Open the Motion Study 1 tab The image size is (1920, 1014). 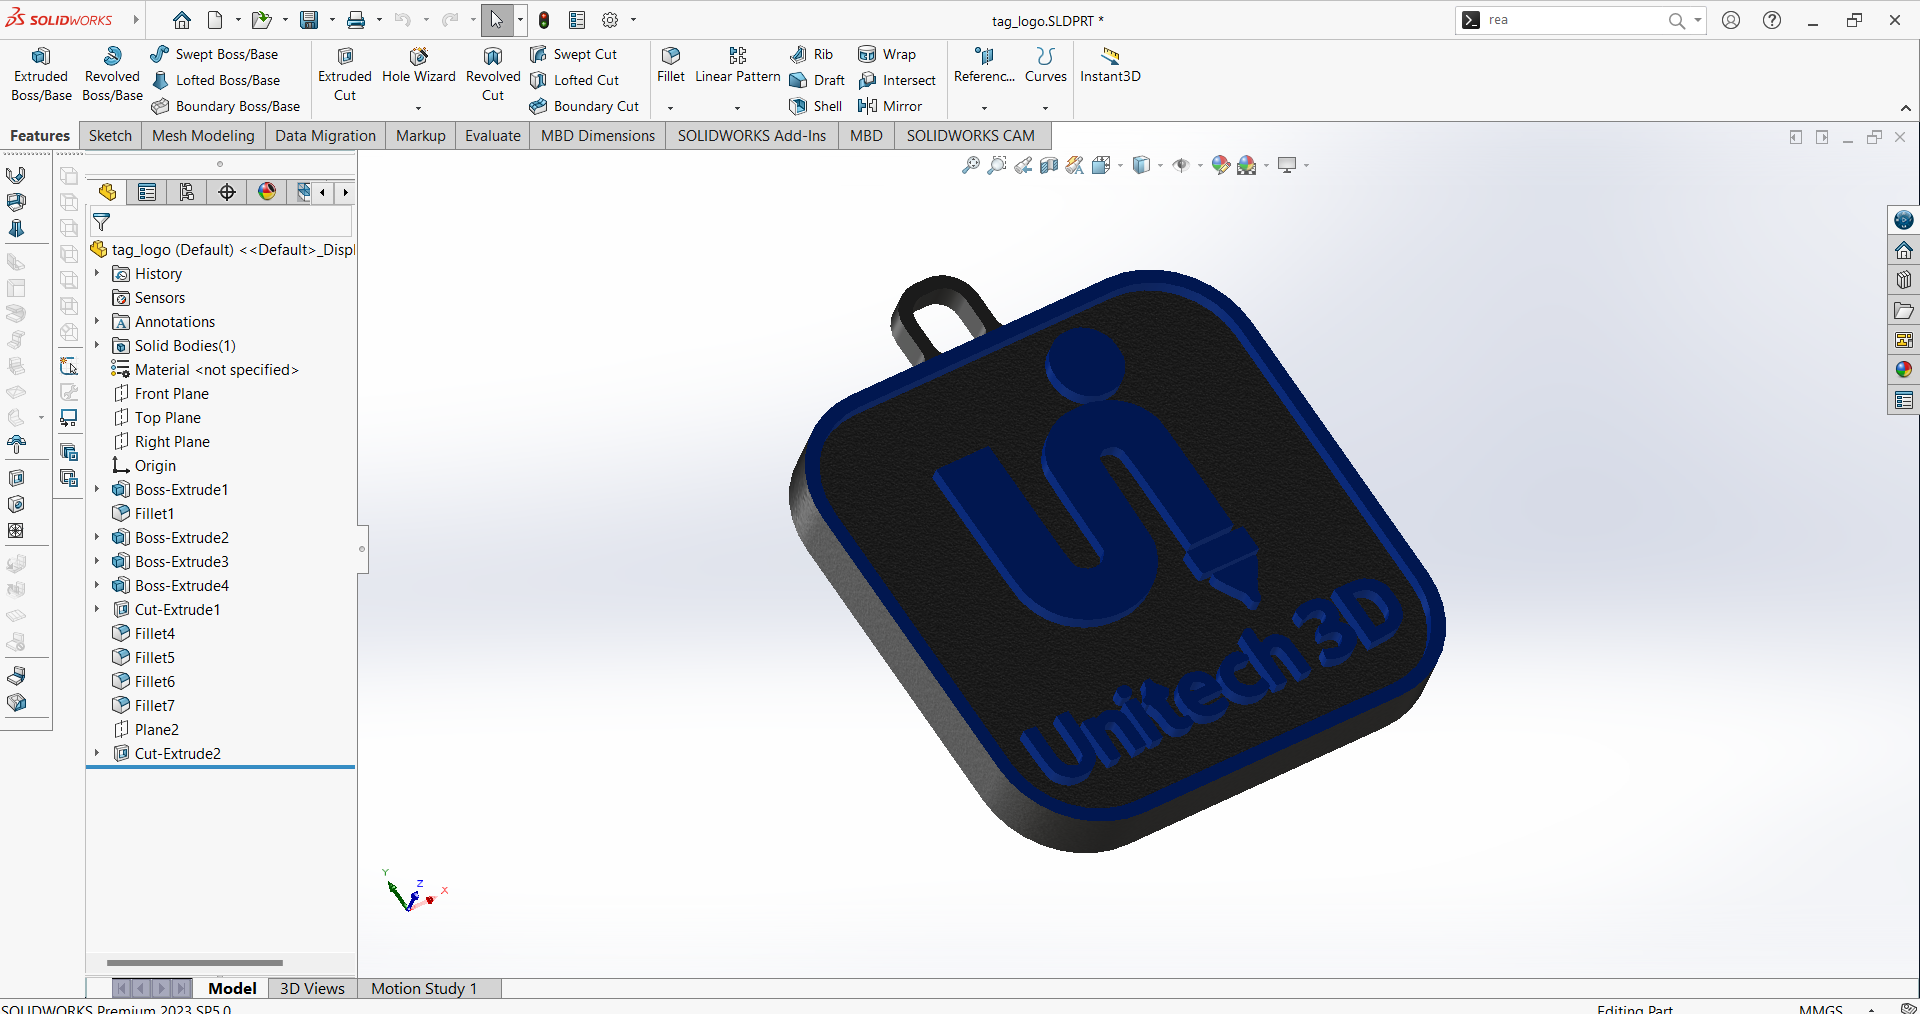coord(424,988)
